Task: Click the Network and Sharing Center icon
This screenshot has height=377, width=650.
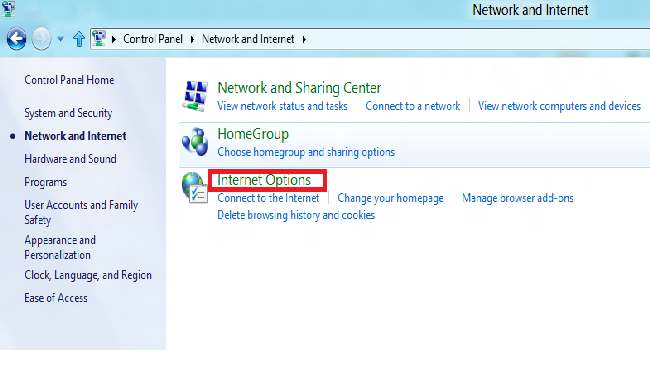Action: [195, 96]
